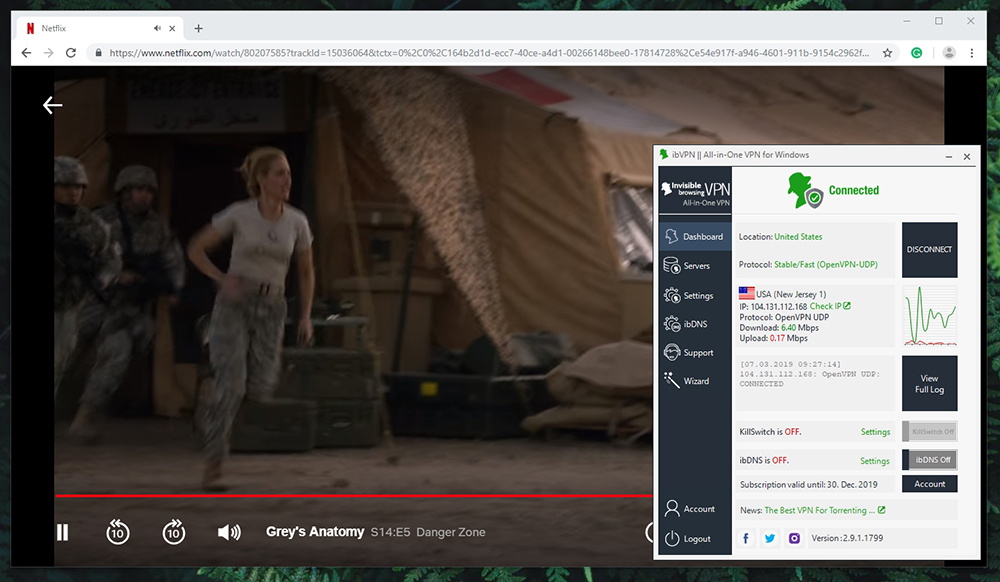This screenshot has width=1000, height=582.
Task: Open the Dashboard section in ibVPN
Action: [695, 236]
